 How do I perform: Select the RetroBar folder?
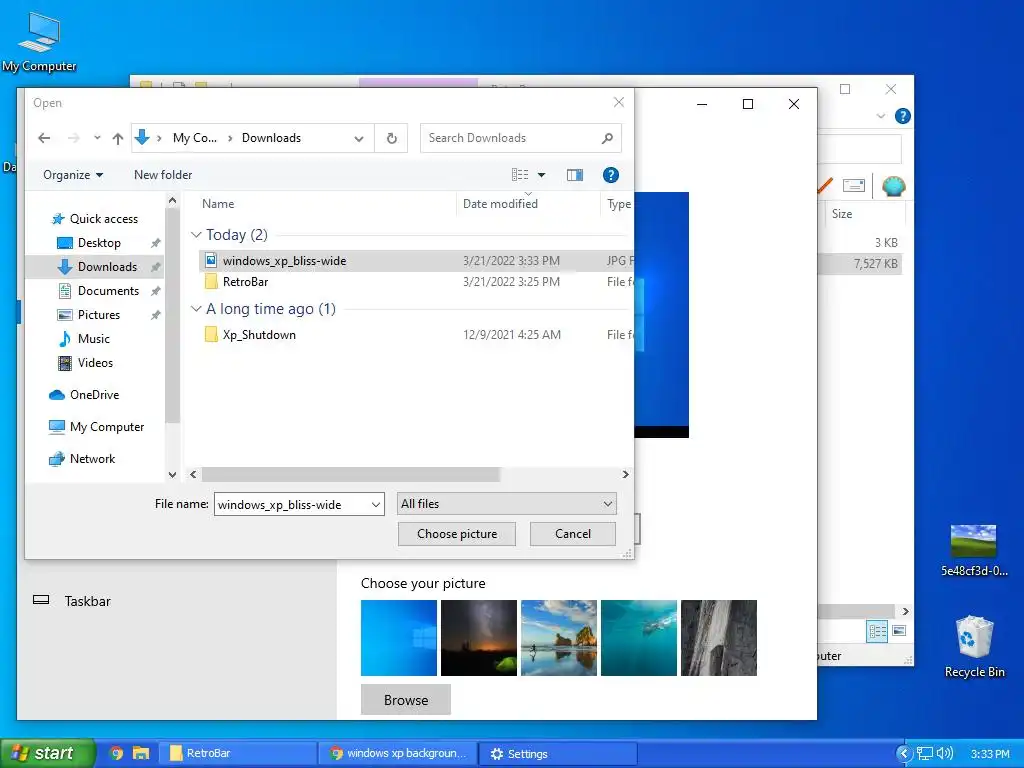415,281
